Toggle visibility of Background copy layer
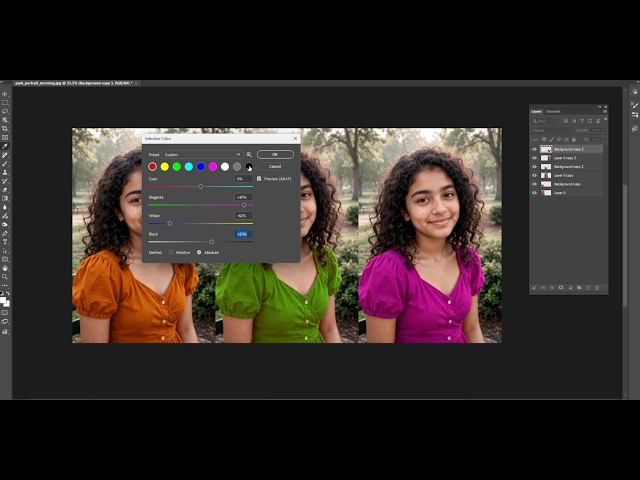 (534, 184)
